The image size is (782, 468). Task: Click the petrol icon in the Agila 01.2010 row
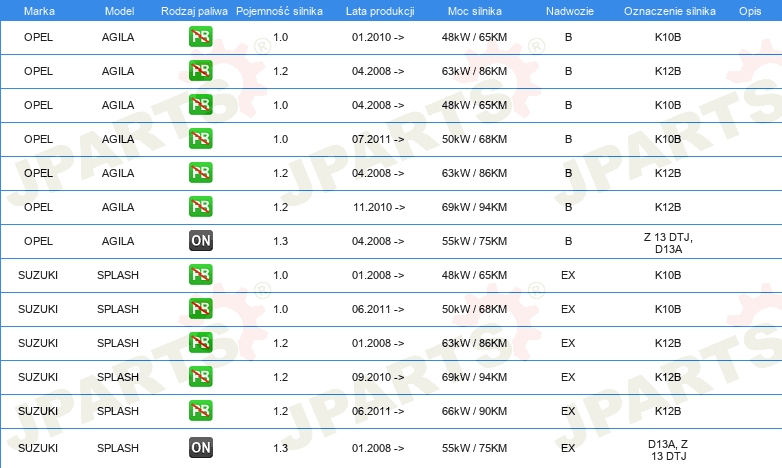(x=200, y=37)
